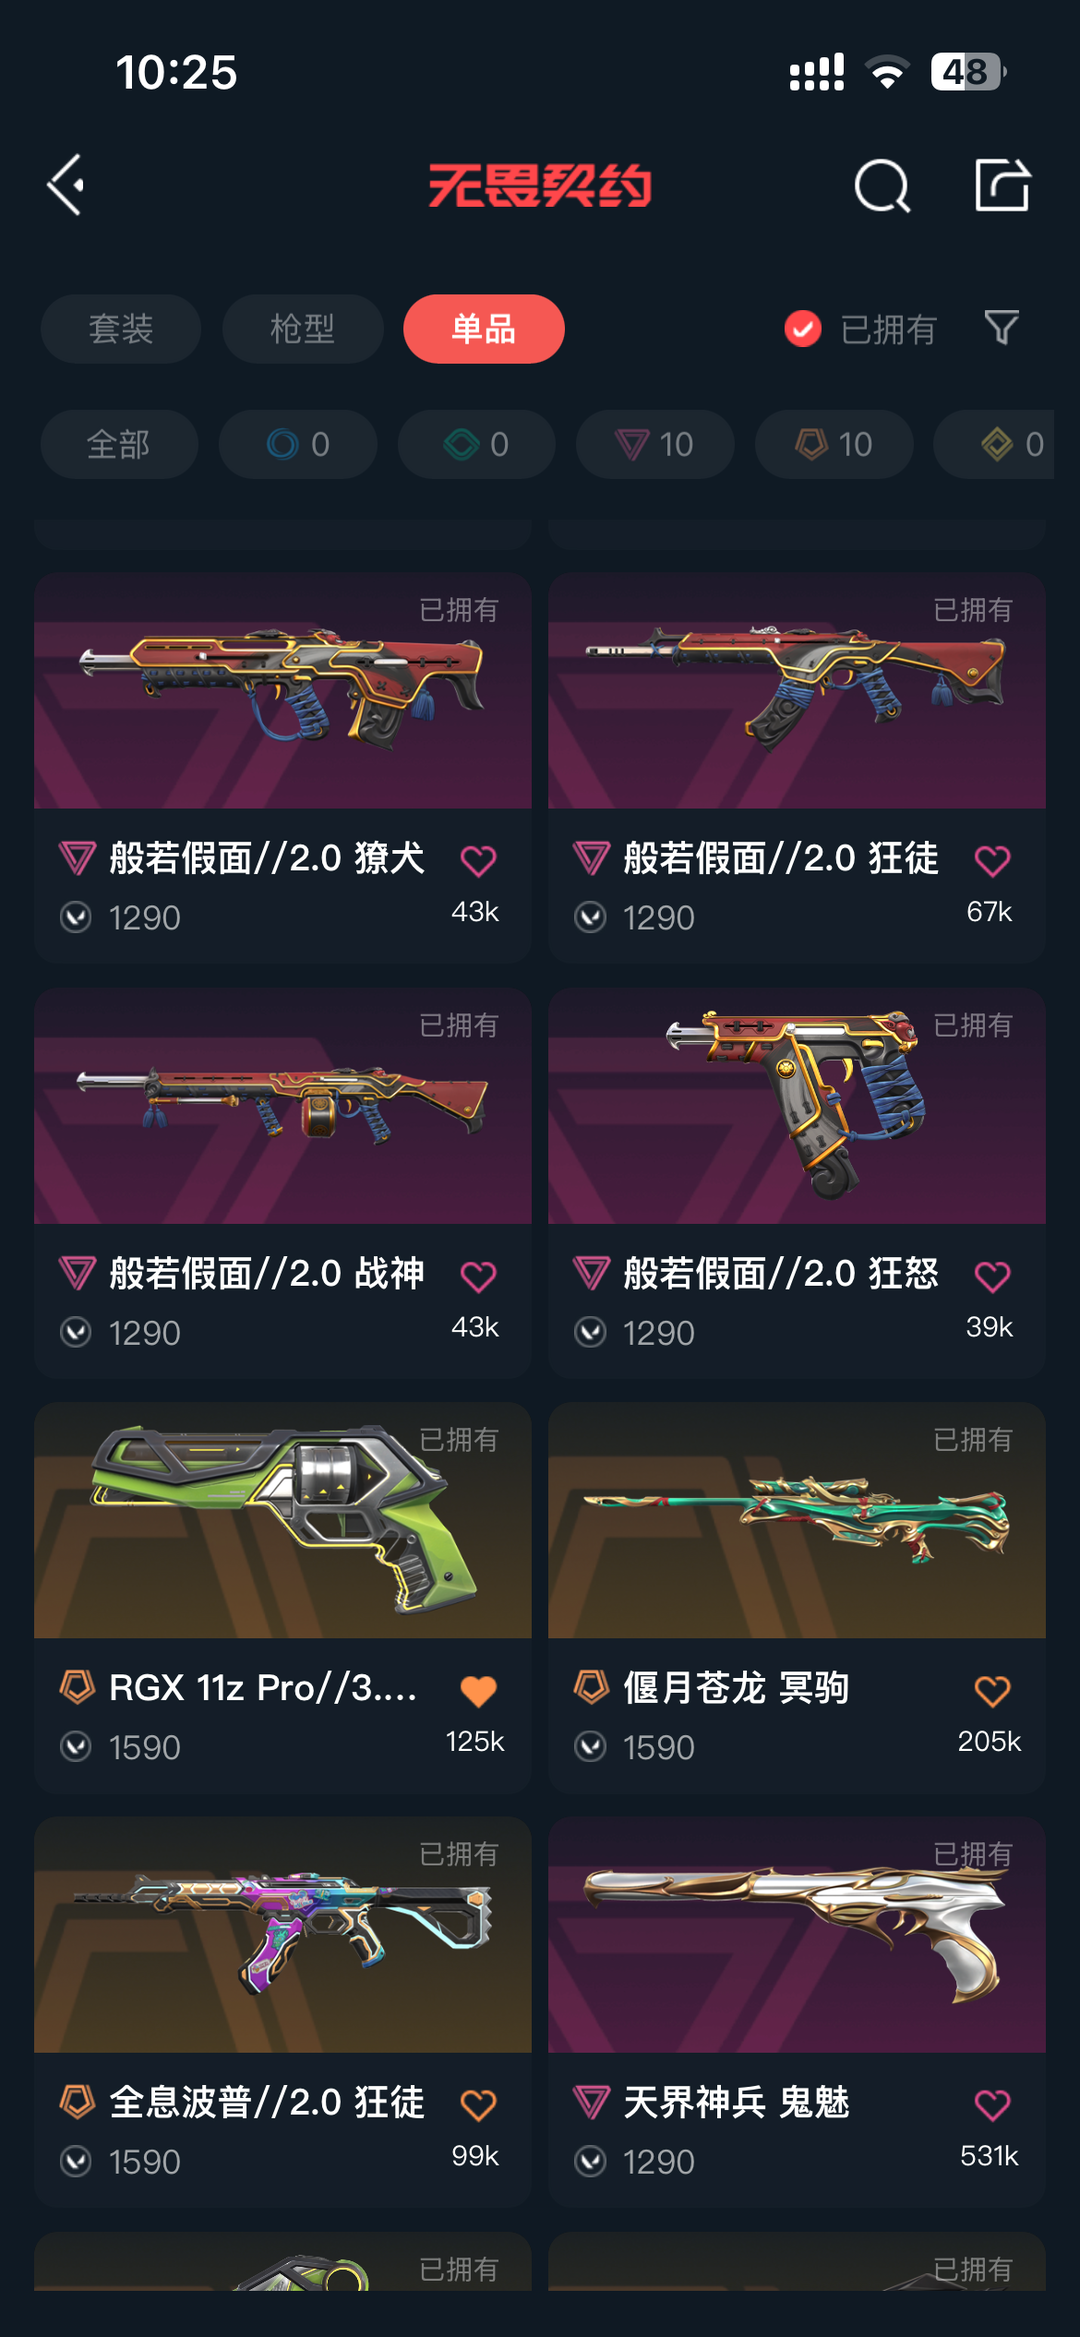Like the 天界神兵 鬼魅 skin heart
The image size is (1080, 2337).
992,2105
